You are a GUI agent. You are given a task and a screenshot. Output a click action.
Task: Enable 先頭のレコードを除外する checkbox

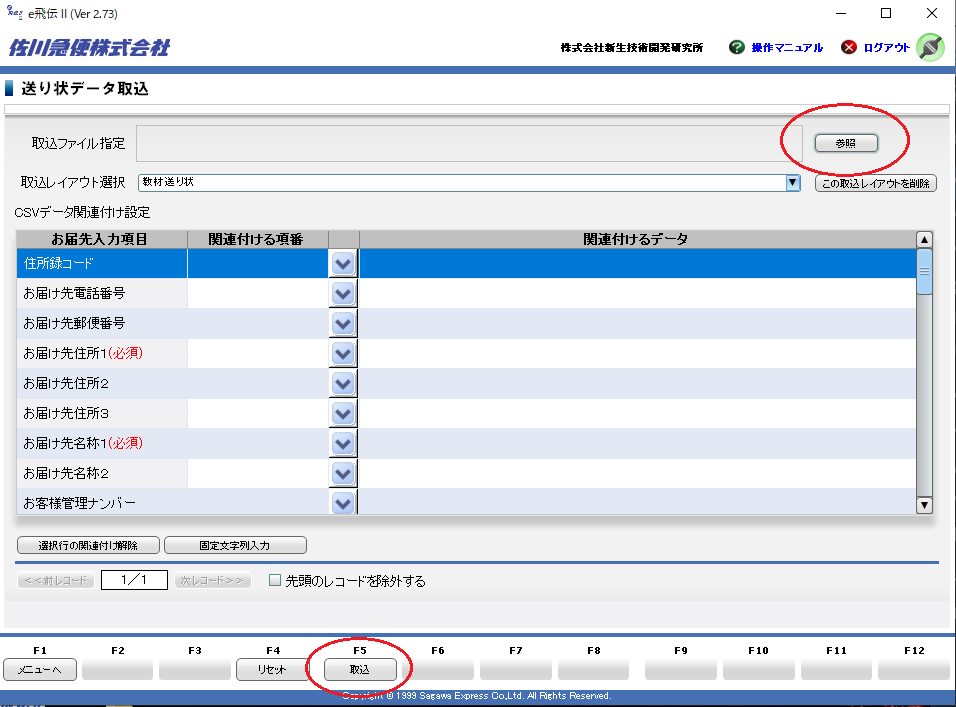coord(275,580)
